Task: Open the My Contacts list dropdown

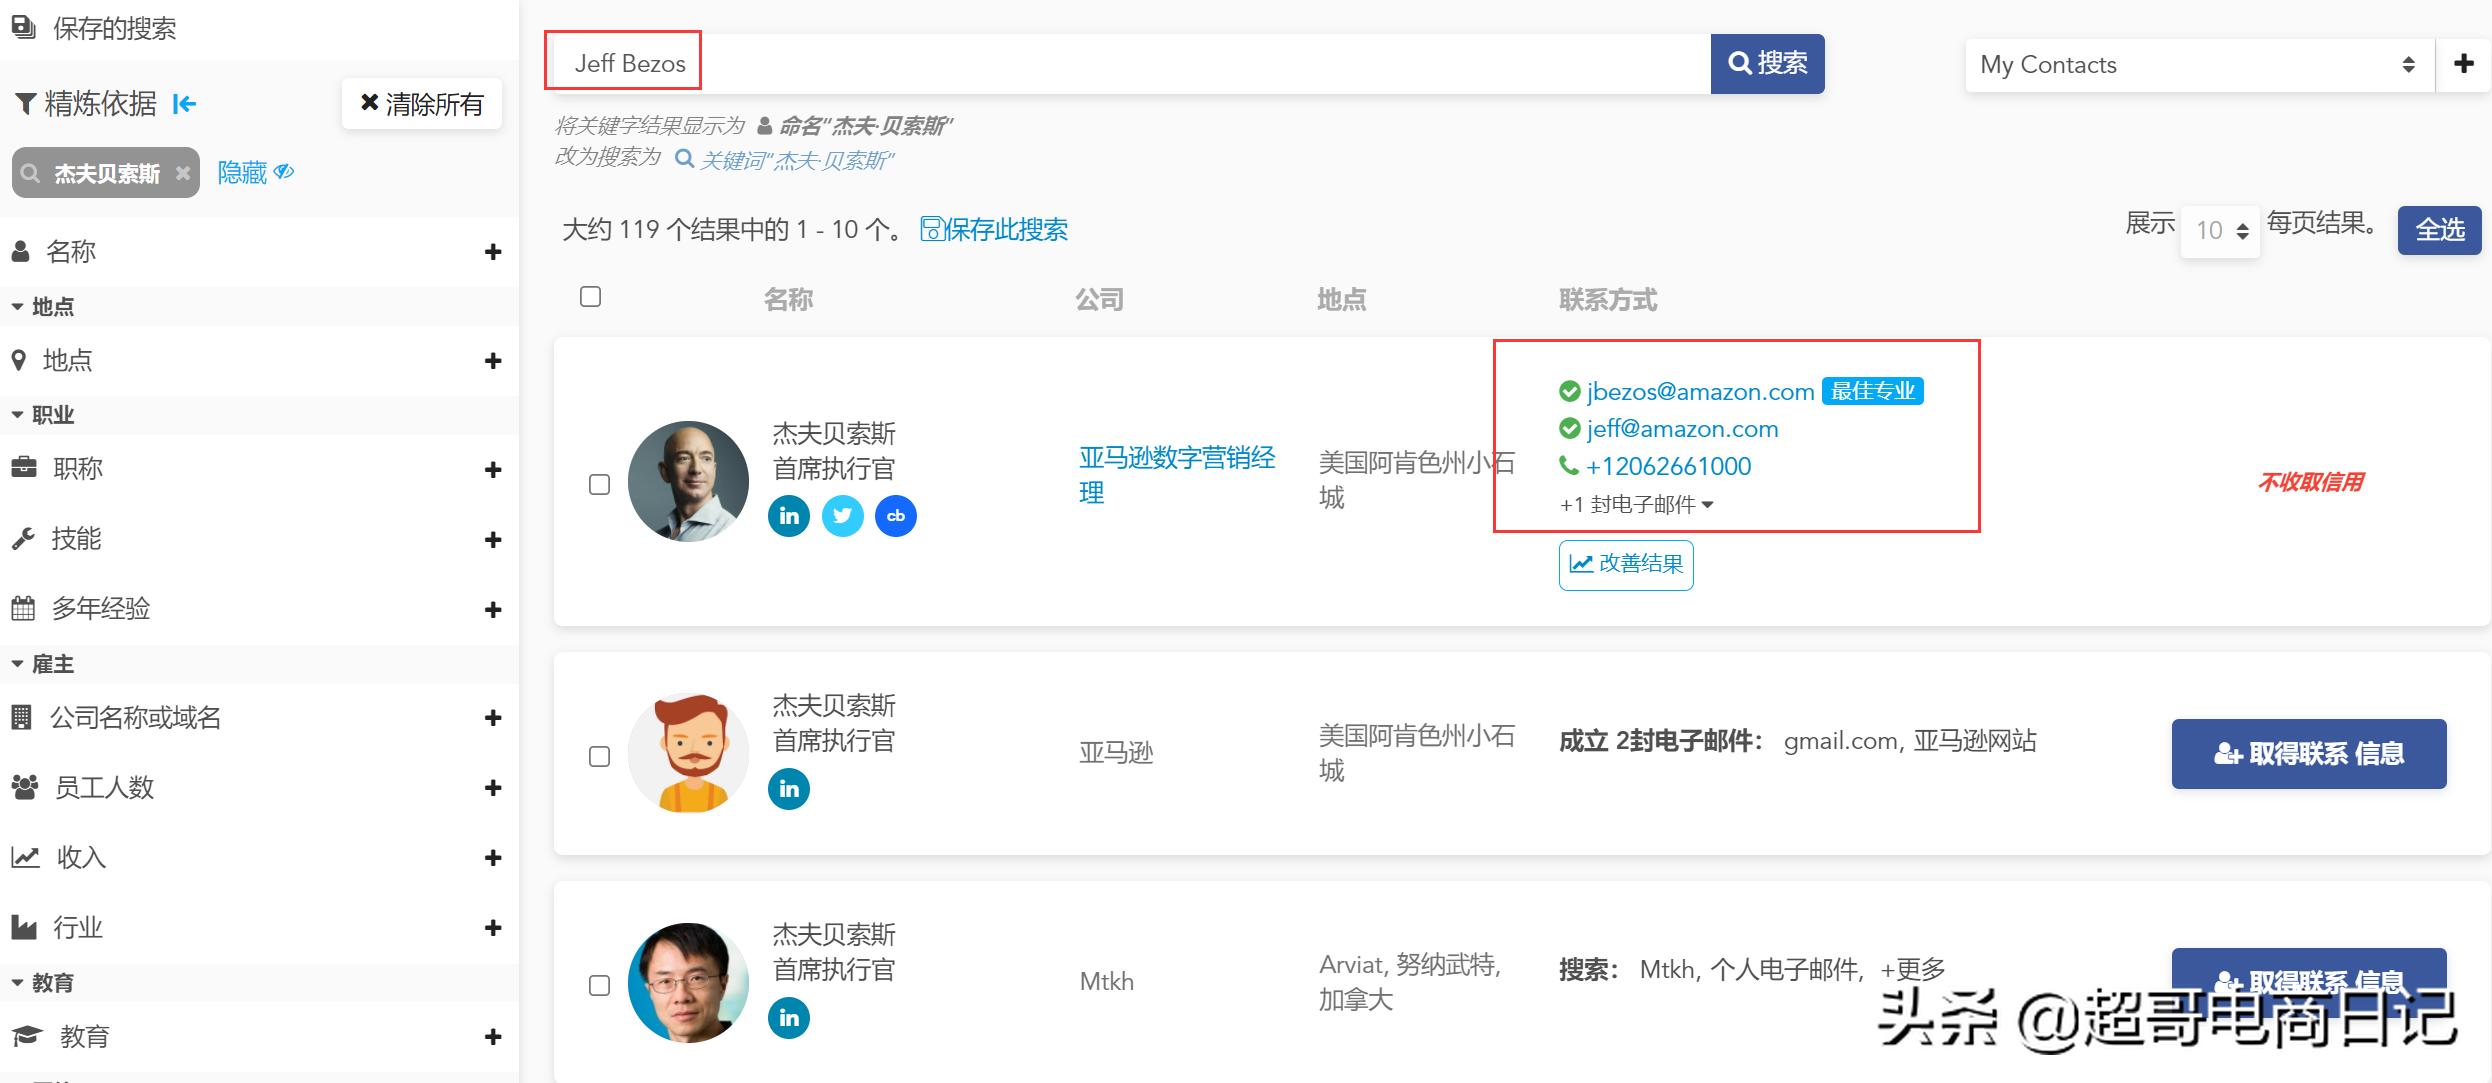Action: (x=2198, y=65)
